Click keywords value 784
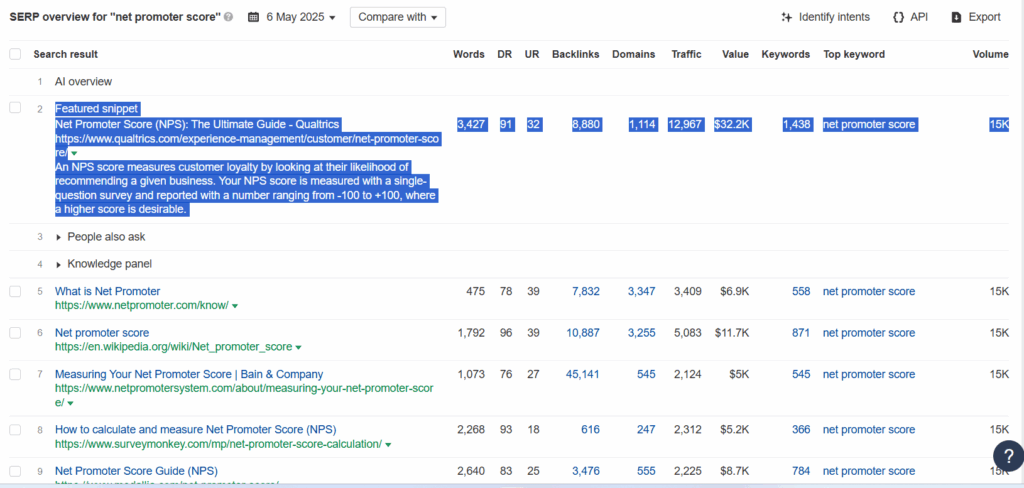 coord(801,471)
